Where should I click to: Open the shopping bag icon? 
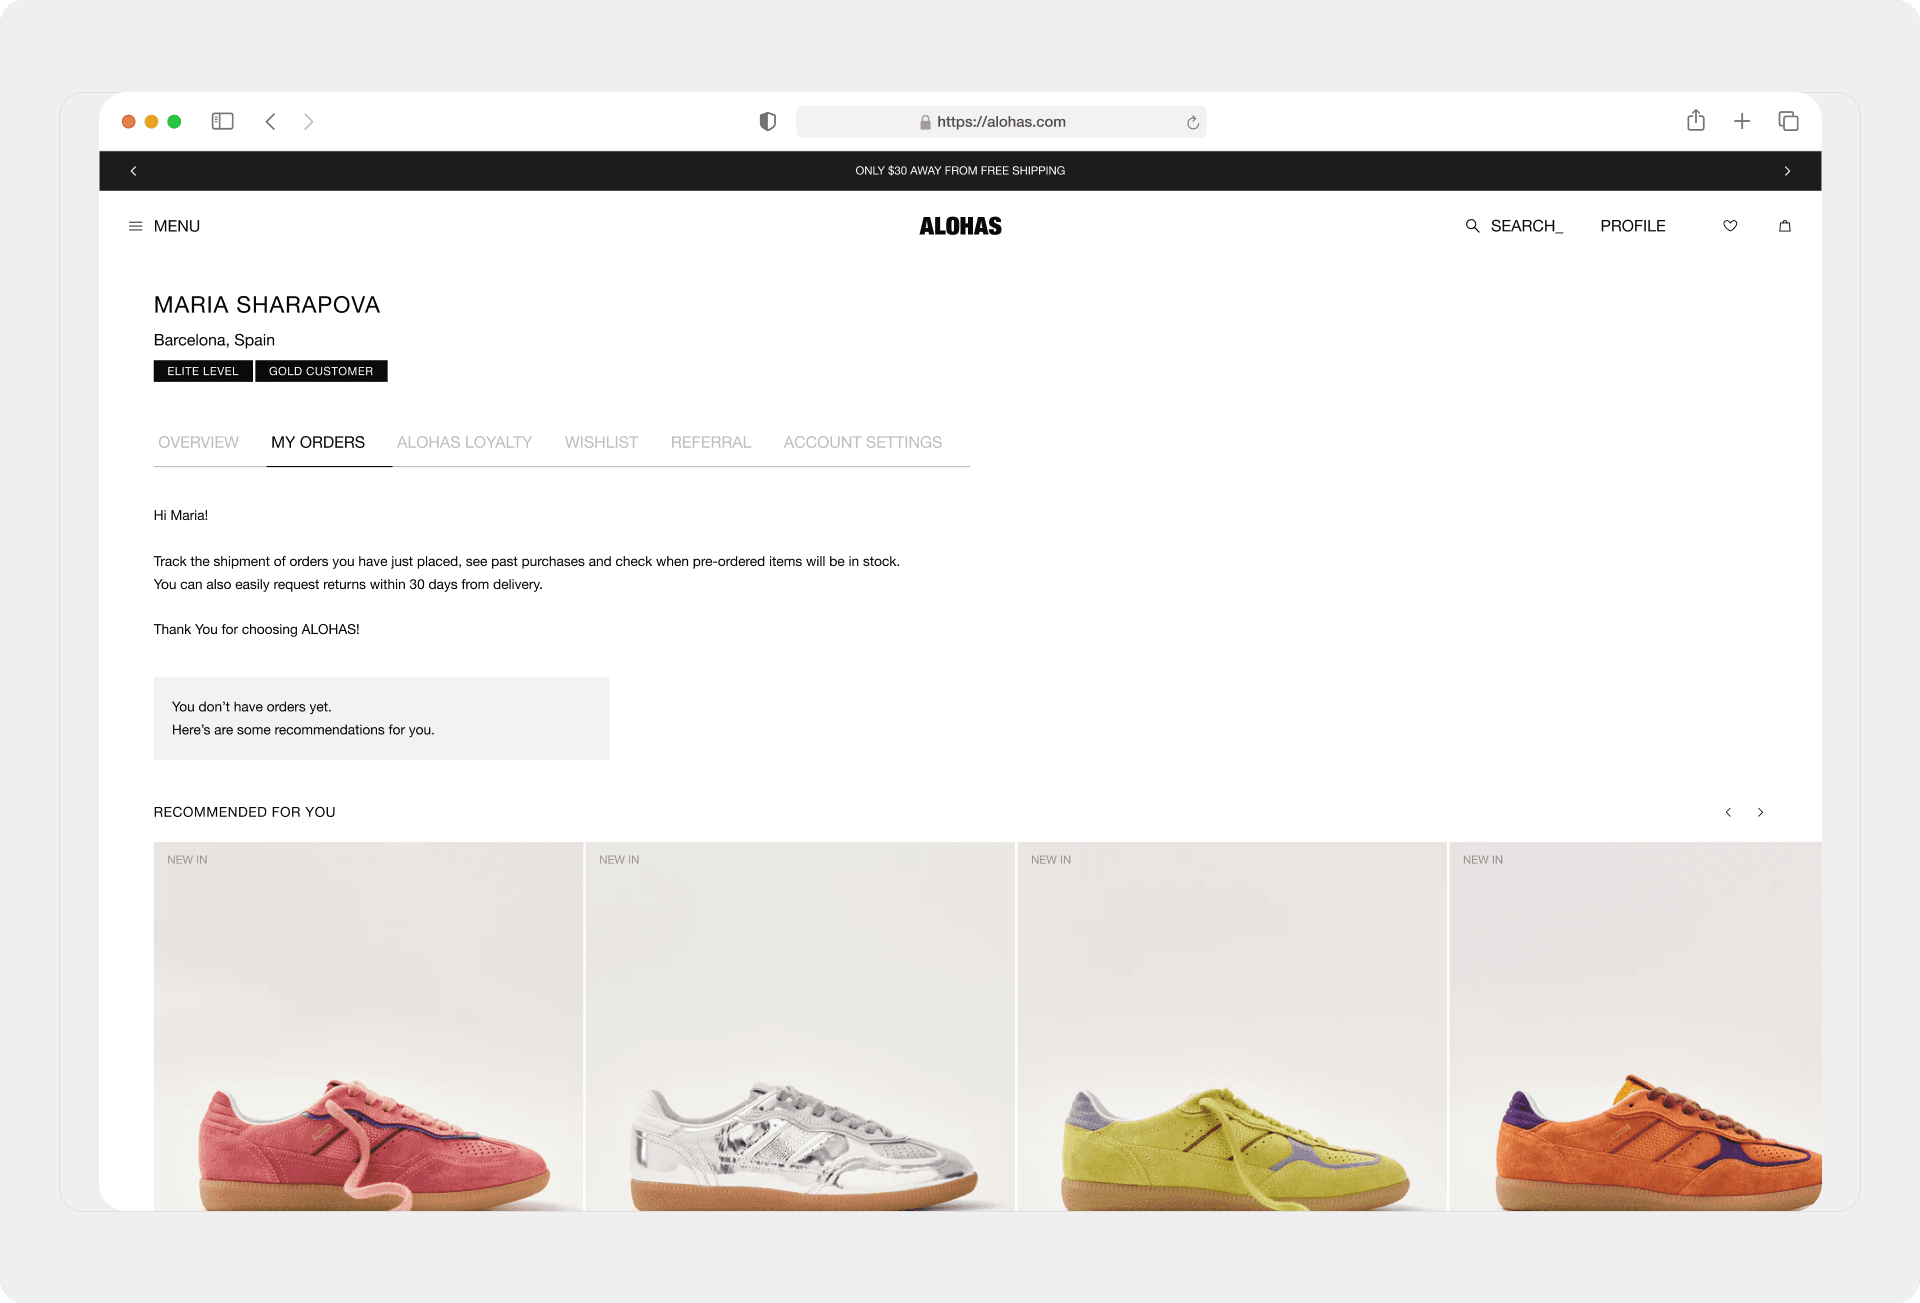pyautogui.click(x=1785, y=226)
